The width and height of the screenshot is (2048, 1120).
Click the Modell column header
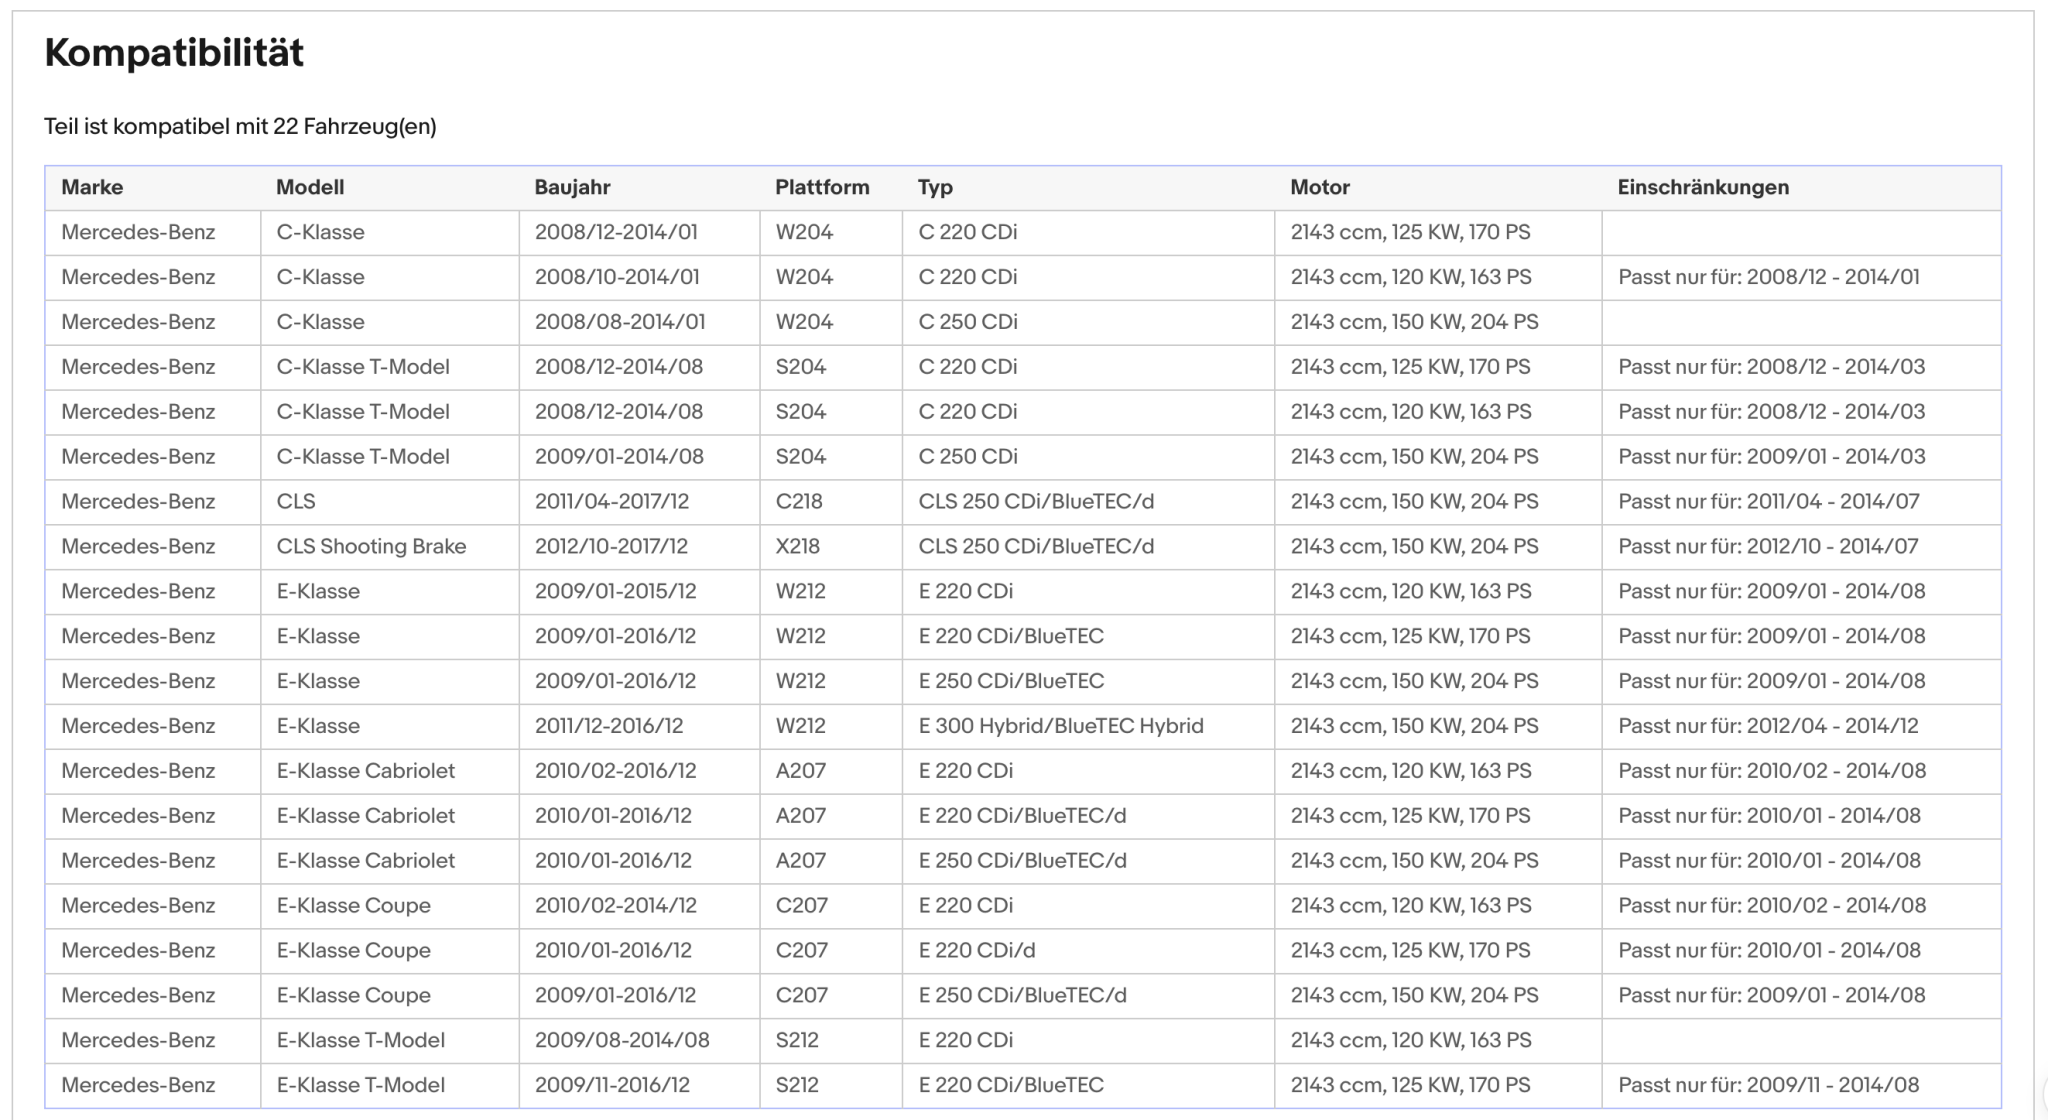coord(310,187)
